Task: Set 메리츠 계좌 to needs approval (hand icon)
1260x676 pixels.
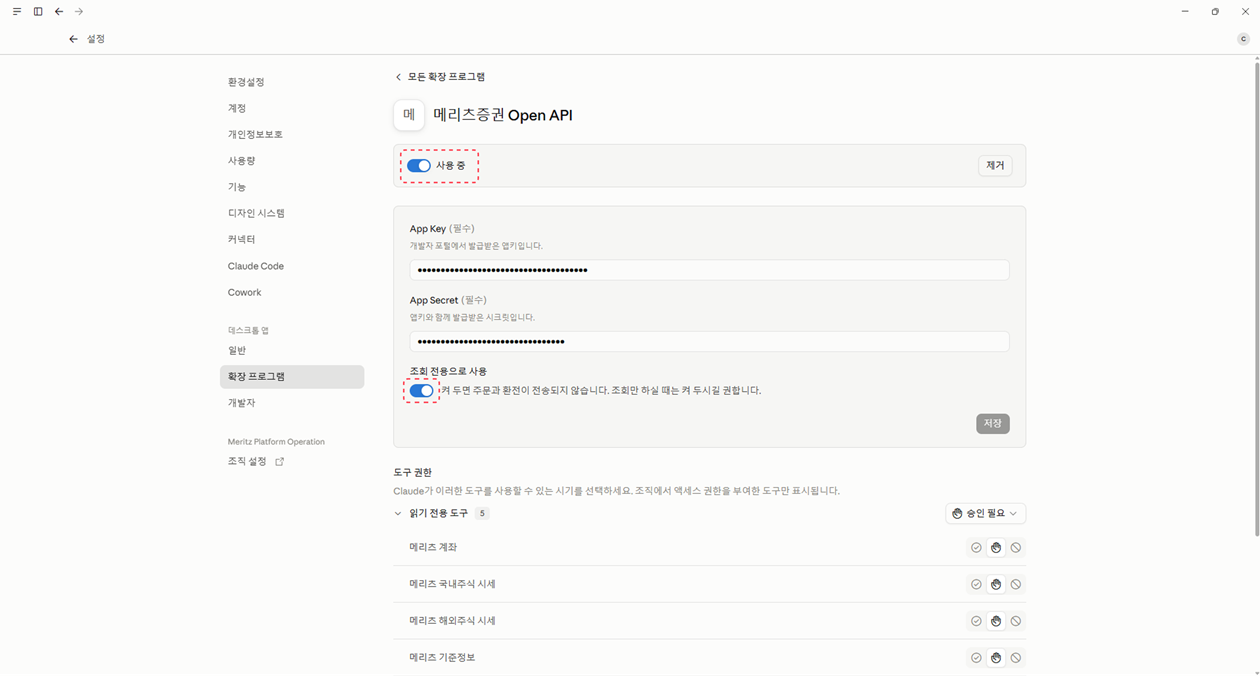Action: coord(996,548)
